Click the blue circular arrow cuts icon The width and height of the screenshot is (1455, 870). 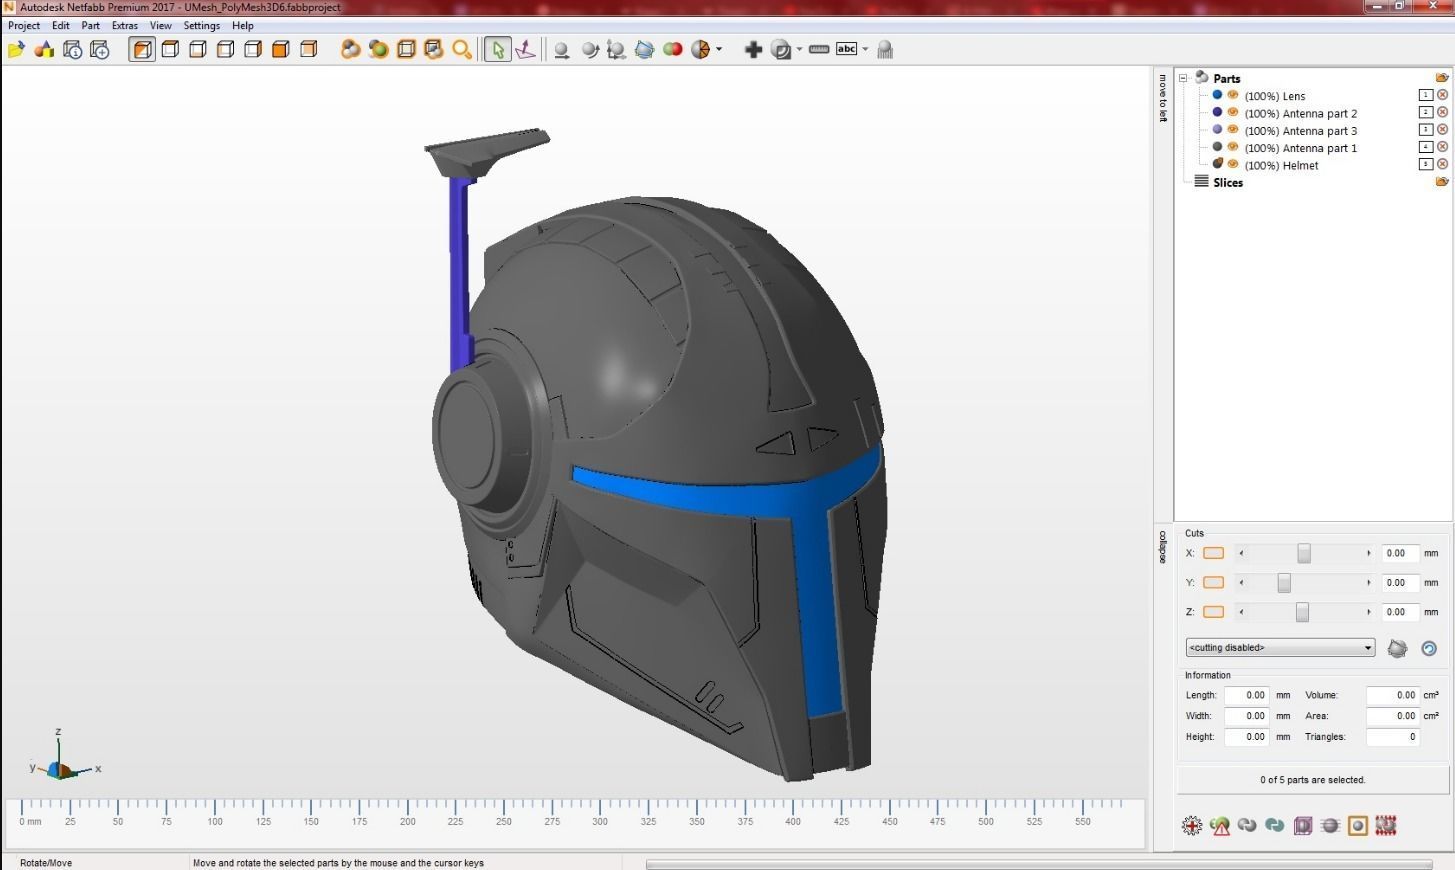click(x=1429, y=648)
